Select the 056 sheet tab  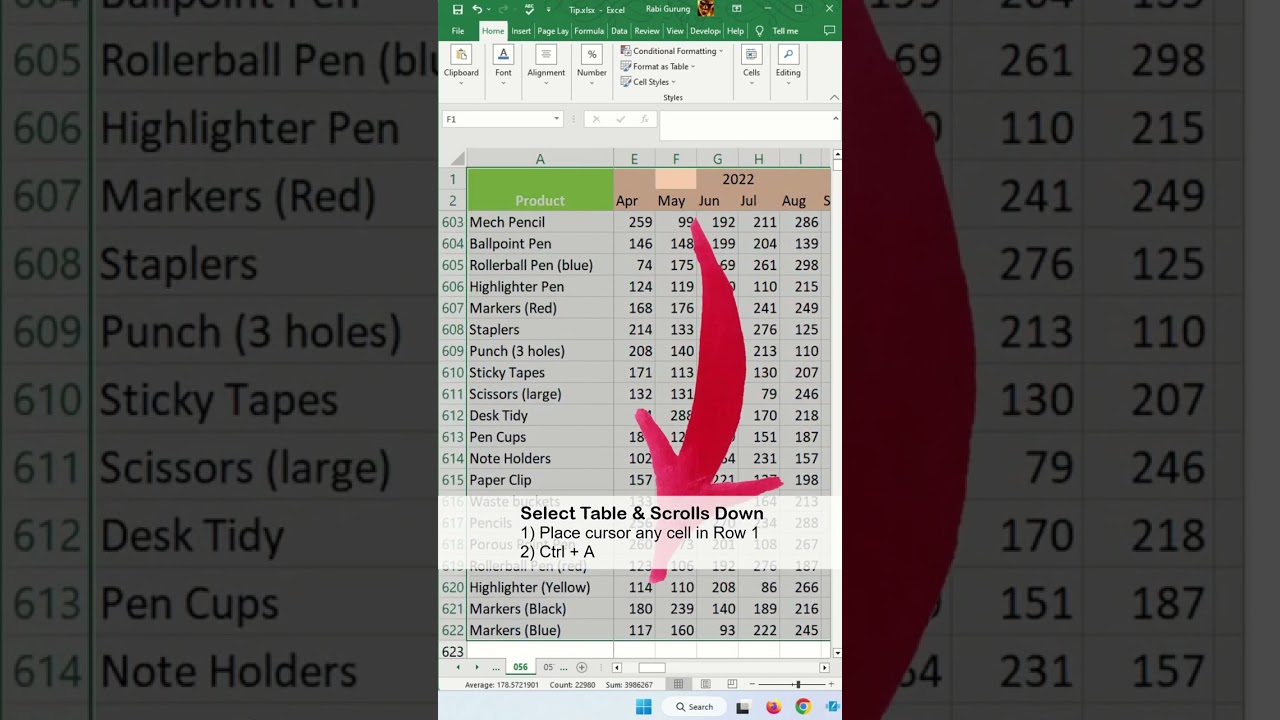point(520,667)
